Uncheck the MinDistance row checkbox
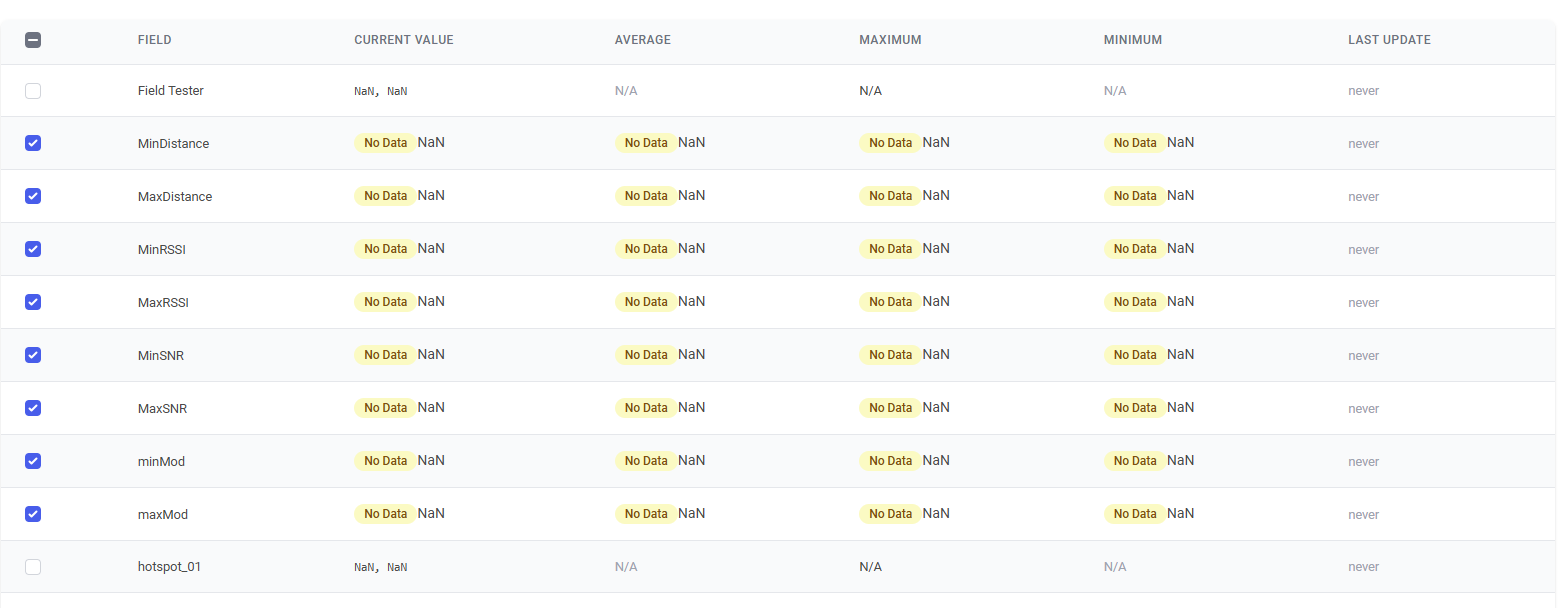This screenshot has height=608, width=1566. coord(33,143)
